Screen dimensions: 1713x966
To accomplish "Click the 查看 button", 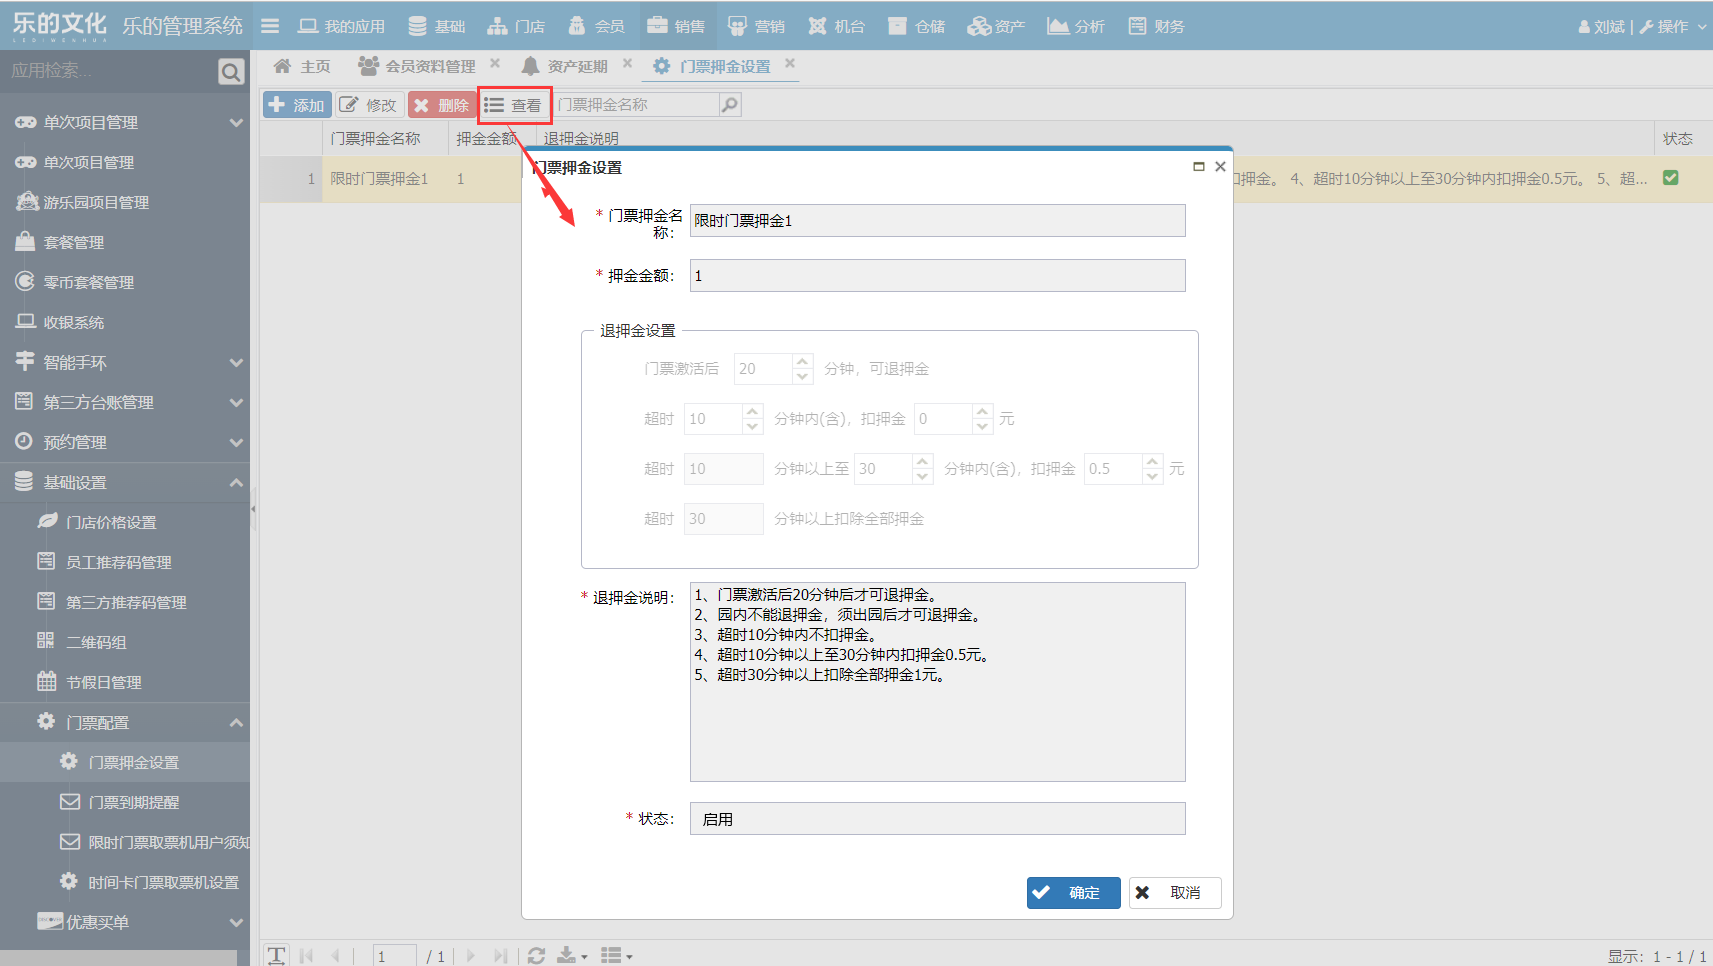I will (514, 105).
